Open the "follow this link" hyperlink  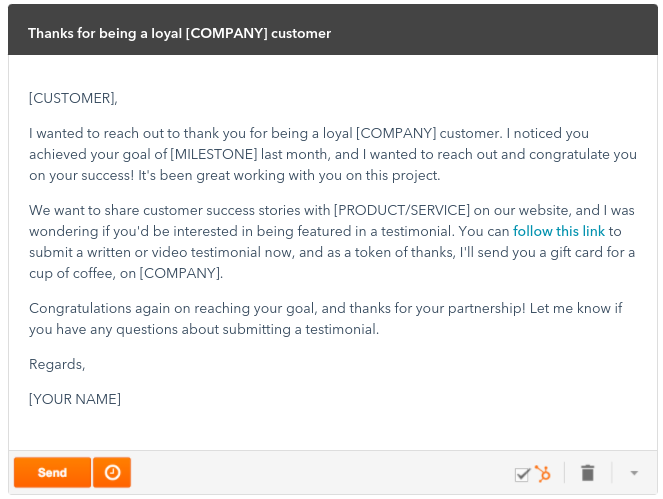pyautogui.click(x=559, y=231)
